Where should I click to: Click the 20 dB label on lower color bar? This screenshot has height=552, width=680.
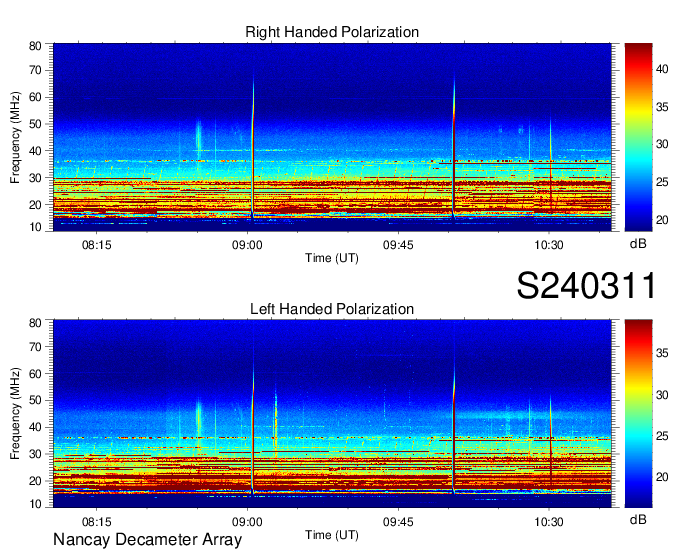click(x=662, y=477)
